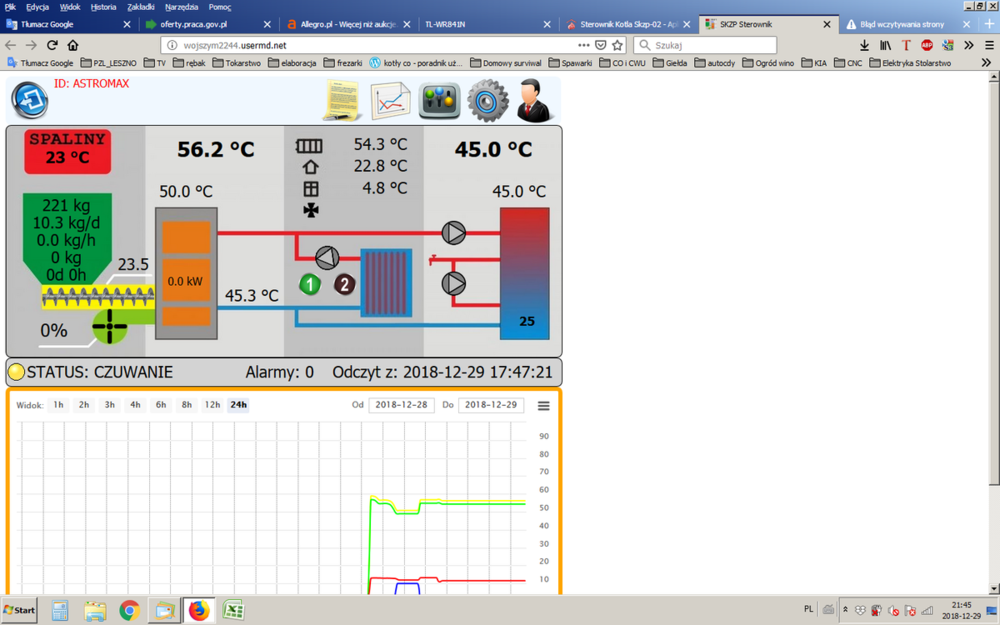Click the red SPALINY temperature box

pyautogui.click(x=67, y=149)
